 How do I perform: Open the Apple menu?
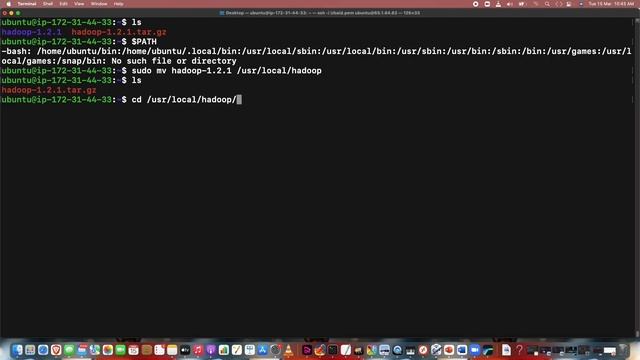tap(9, 4)
